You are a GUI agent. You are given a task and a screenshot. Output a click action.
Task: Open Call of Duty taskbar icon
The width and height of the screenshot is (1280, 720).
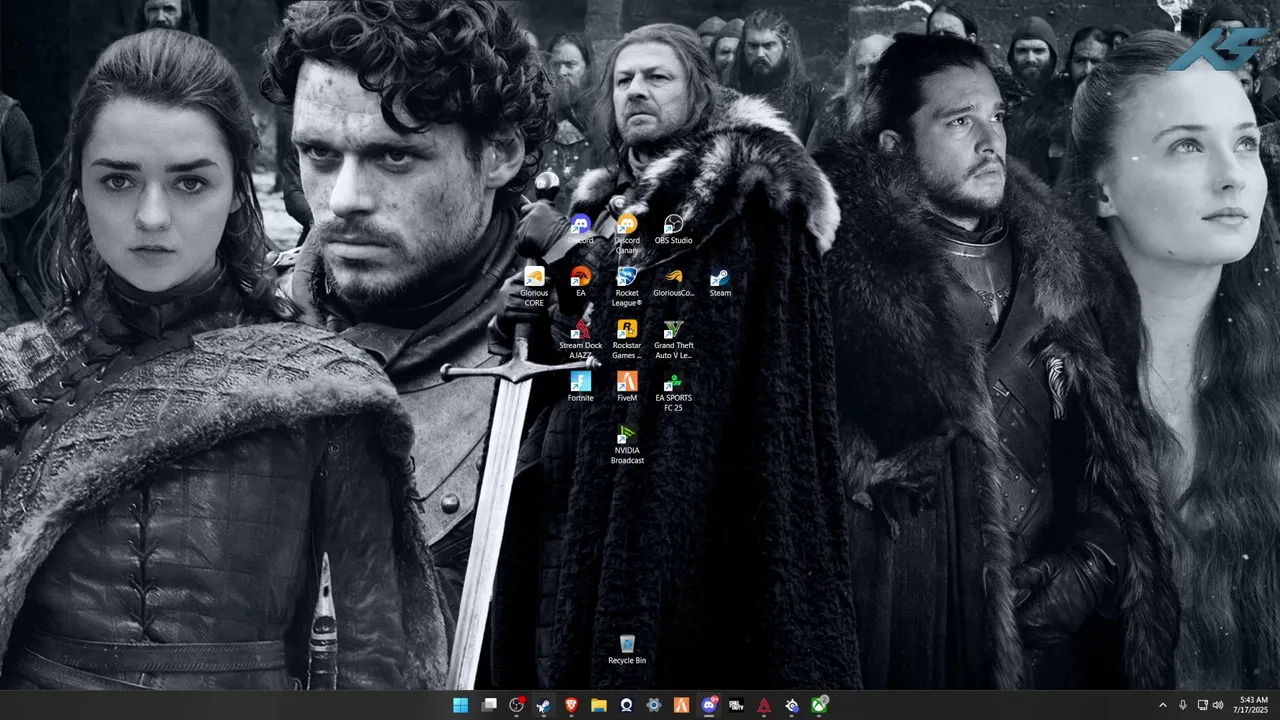tap(737, 705)
